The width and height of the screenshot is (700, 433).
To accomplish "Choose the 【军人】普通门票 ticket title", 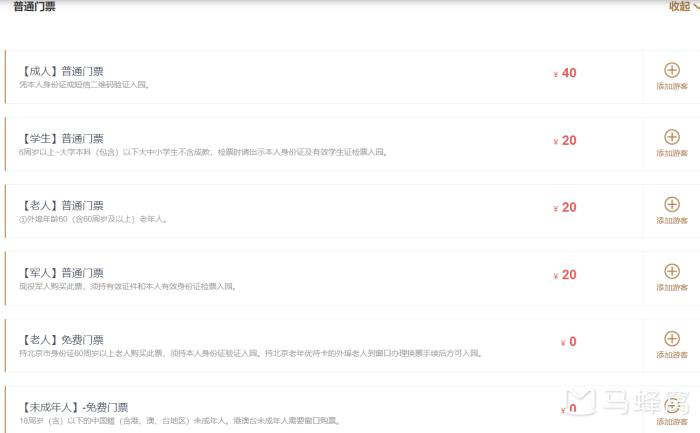I will click(x=61, y=273).
